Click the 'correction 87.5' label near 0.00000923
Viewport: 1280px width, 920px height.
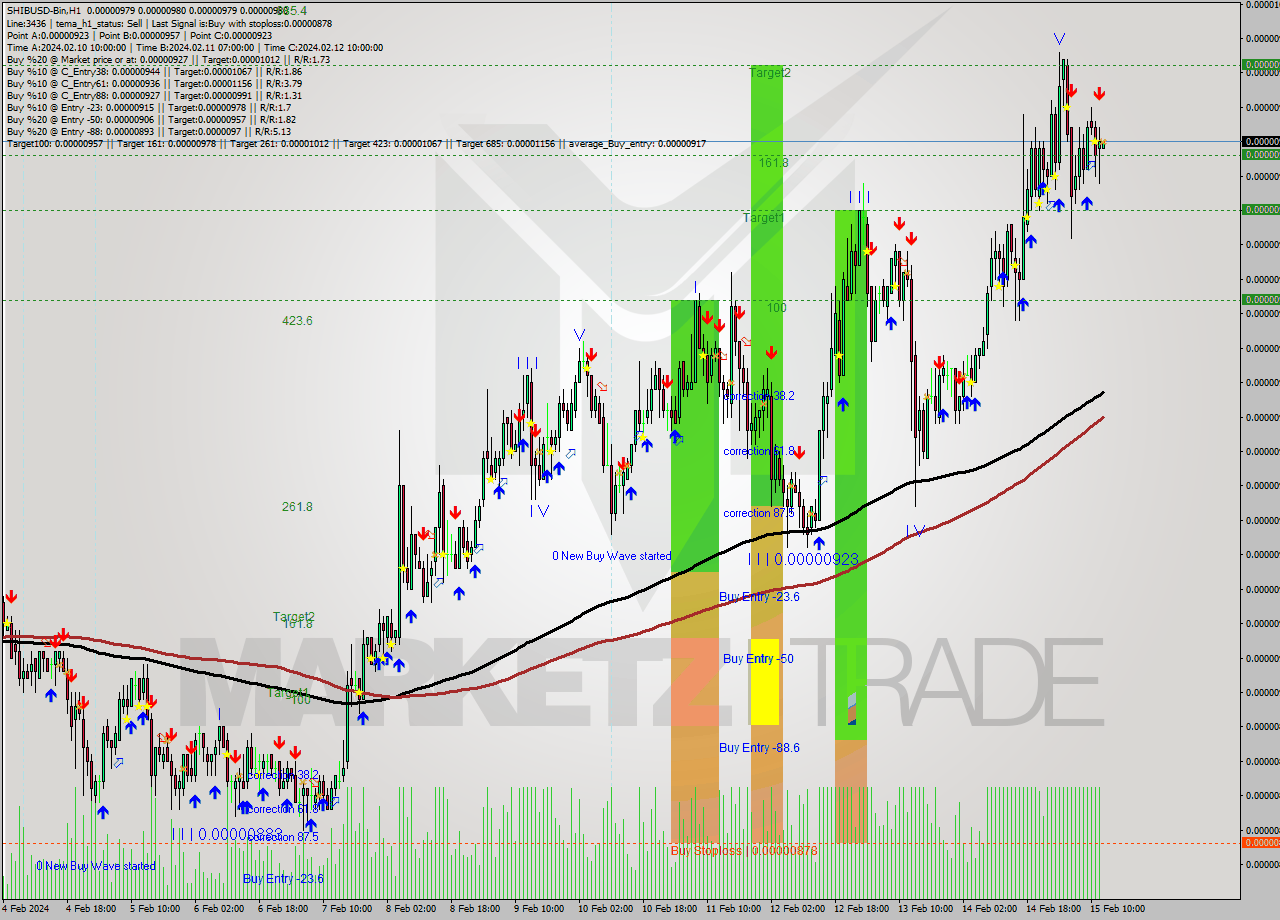click(759, 513)
